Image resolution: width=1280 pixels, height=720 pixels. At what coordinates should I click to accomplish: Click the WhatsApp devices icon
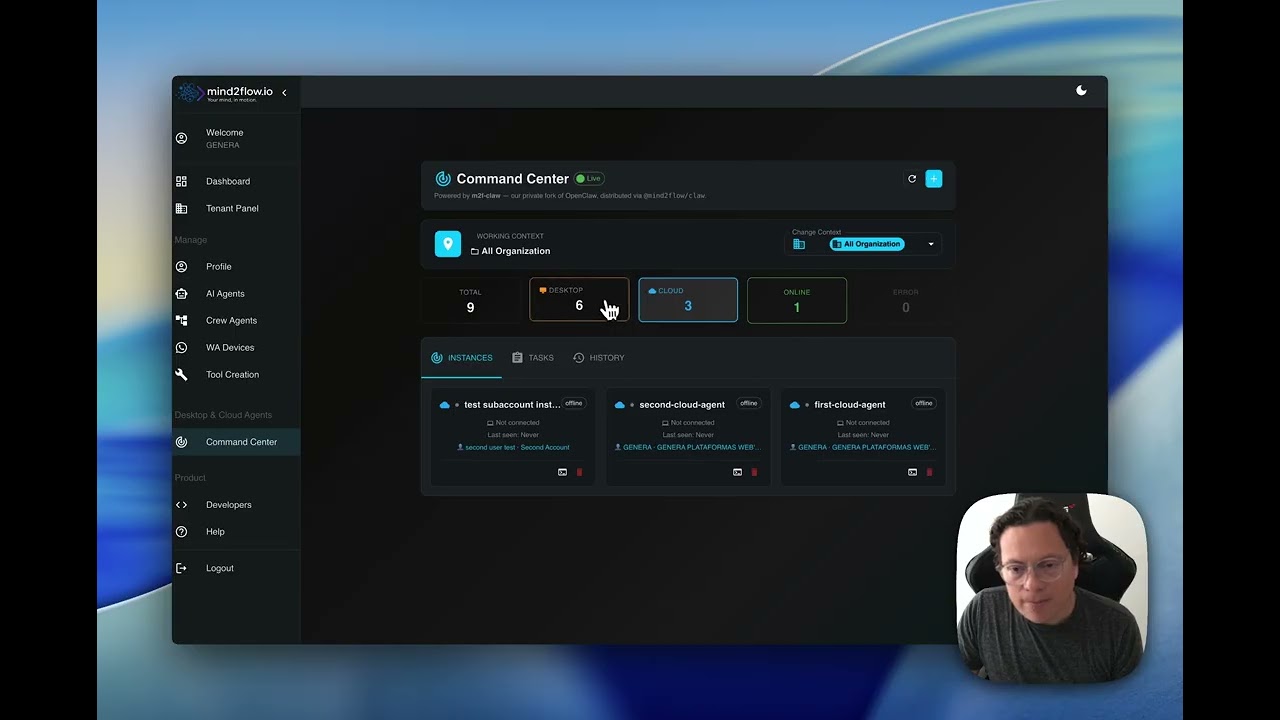[181, 347]
